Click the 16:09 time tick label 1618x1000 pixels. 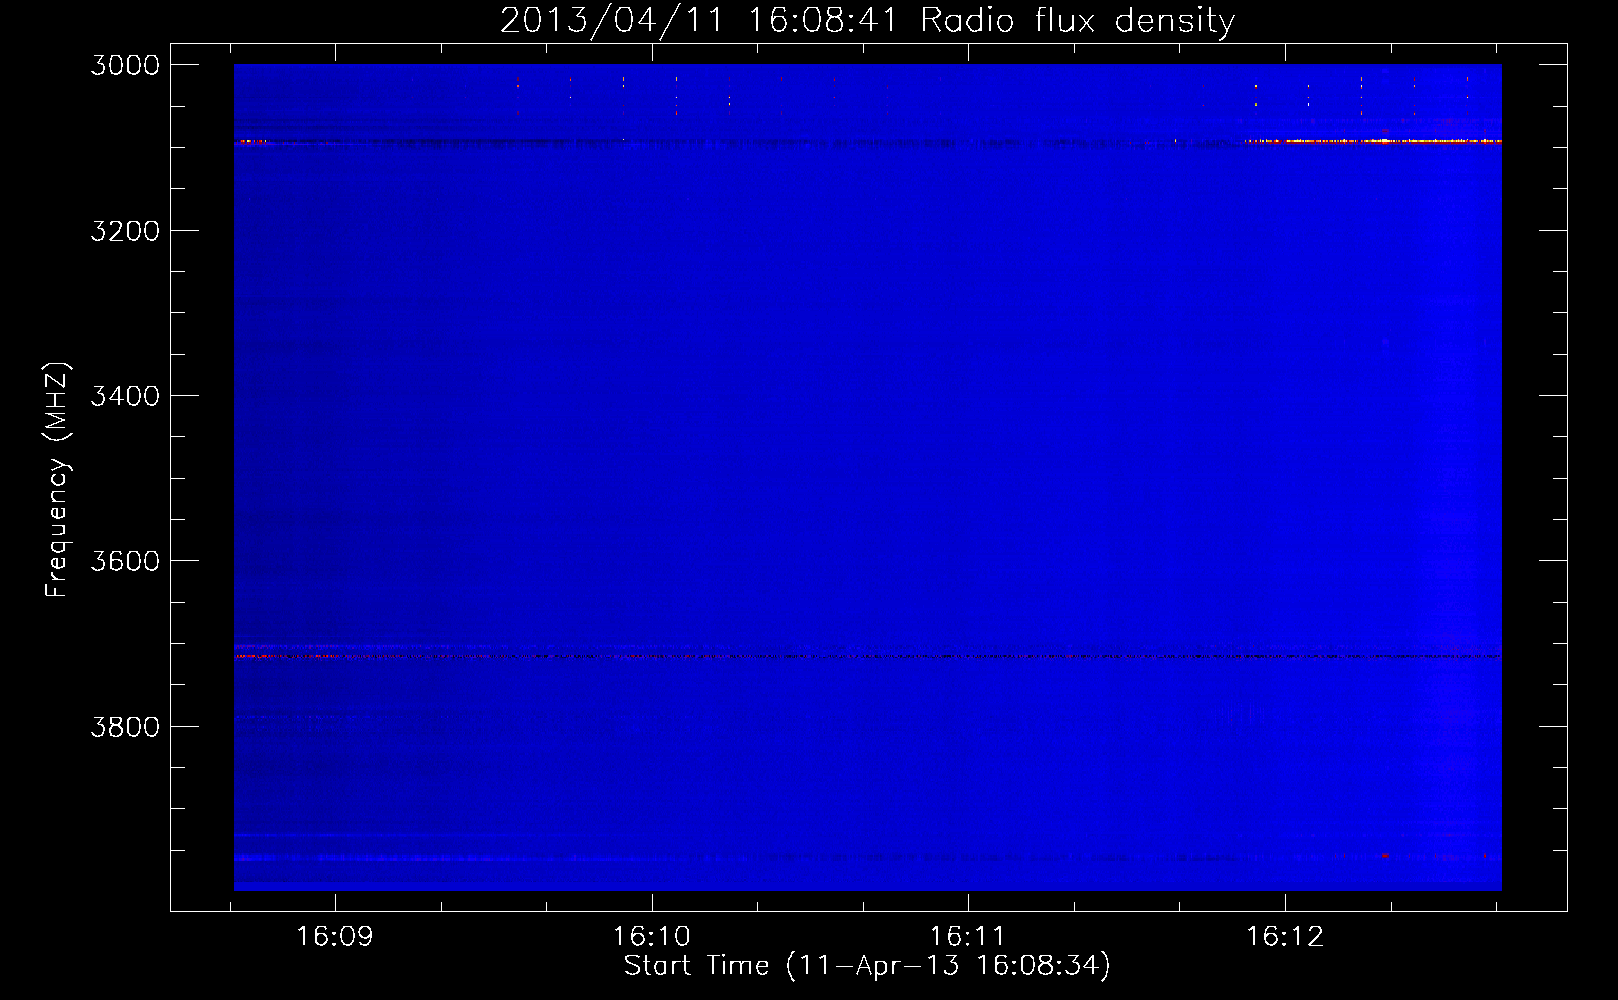335,937
